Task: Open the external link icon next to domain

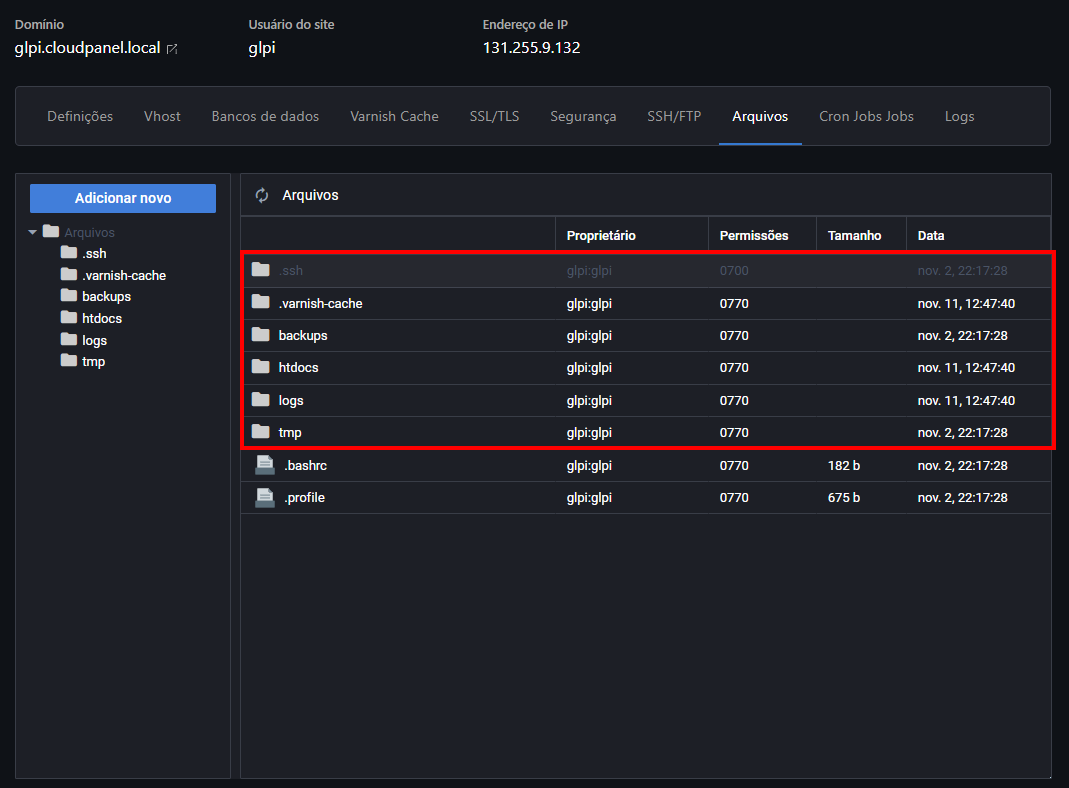Action: (x=172, y=49)
